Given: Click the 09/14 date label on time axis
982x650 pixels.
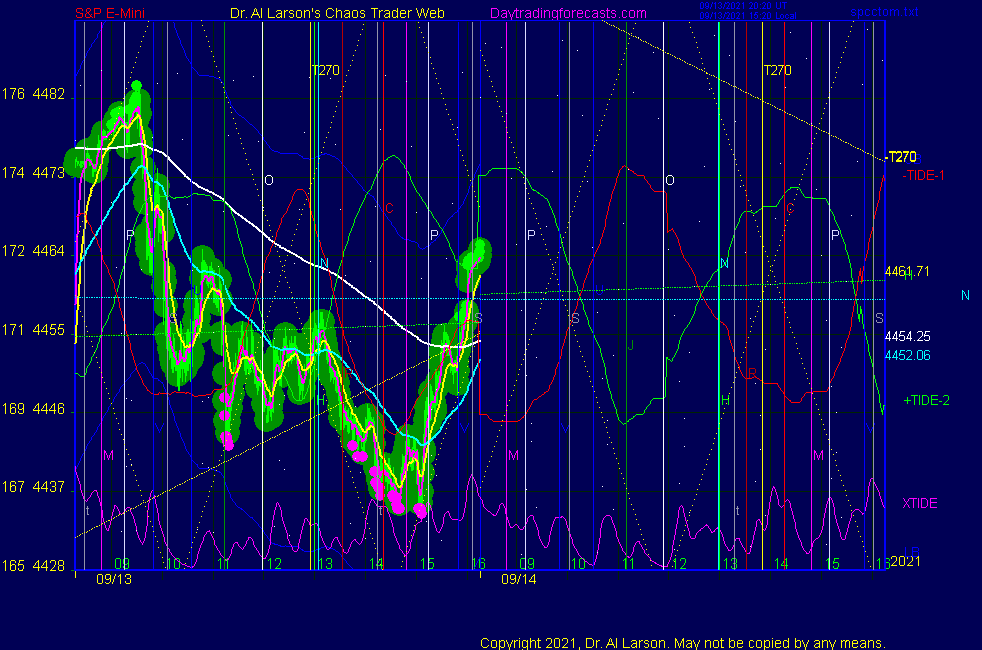Looking at the screenshot, I should (x=519, y=579).
